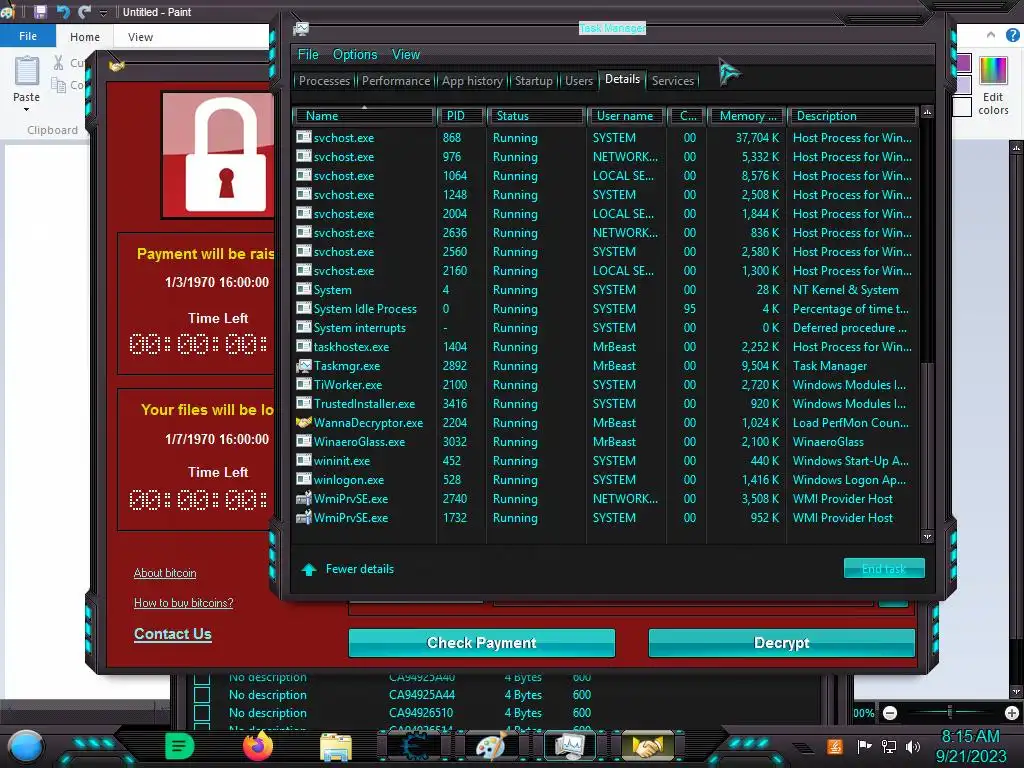This screenshot has width=1024, height=768.
Task: Open Task Manager's File menu
Action: pos(308,55)
